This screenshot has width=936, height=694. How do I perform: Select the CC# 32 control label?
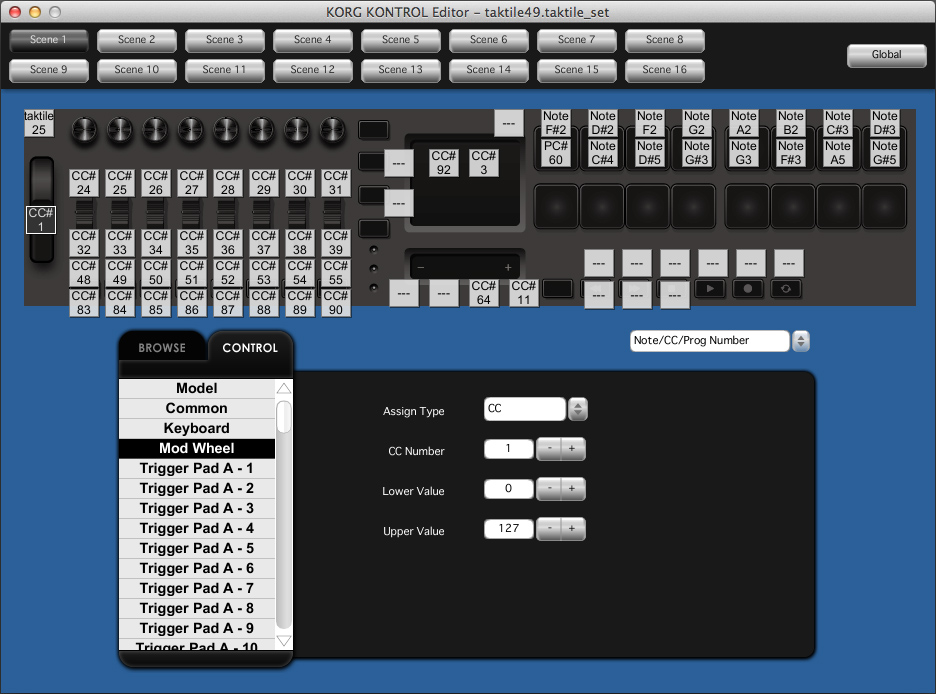click(x=84, y=243)
